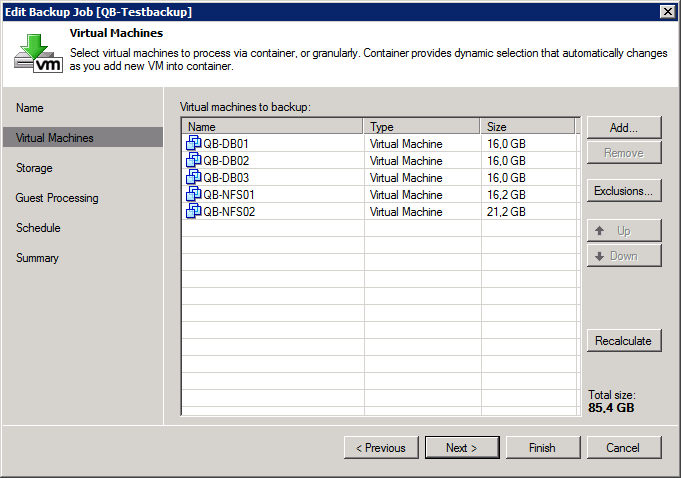
Task: Click the QB-DB01 virtual machine icon
Action: tap(194, 144)
